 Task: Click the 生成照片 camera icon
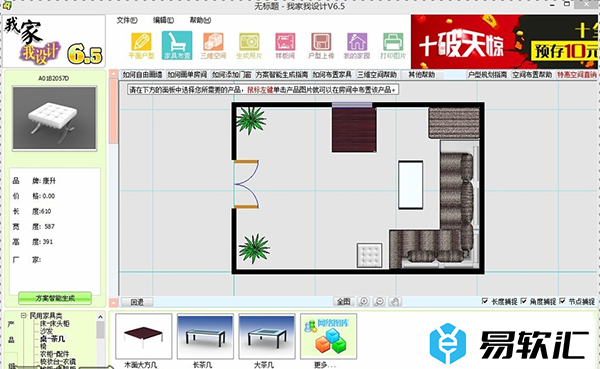pos(249,46)
